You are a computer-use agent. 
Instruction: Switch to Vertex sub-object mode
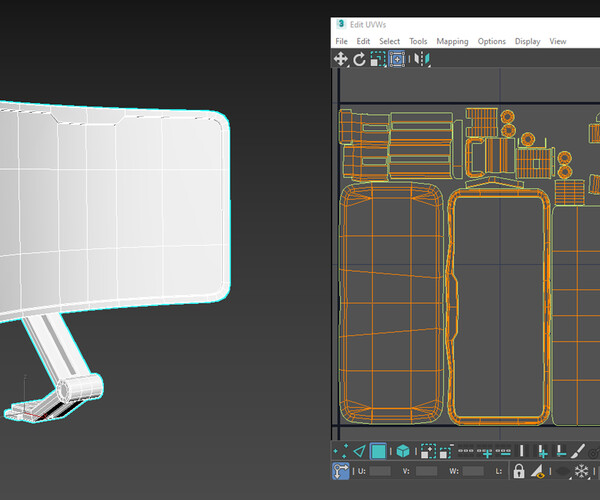[340, 451]
